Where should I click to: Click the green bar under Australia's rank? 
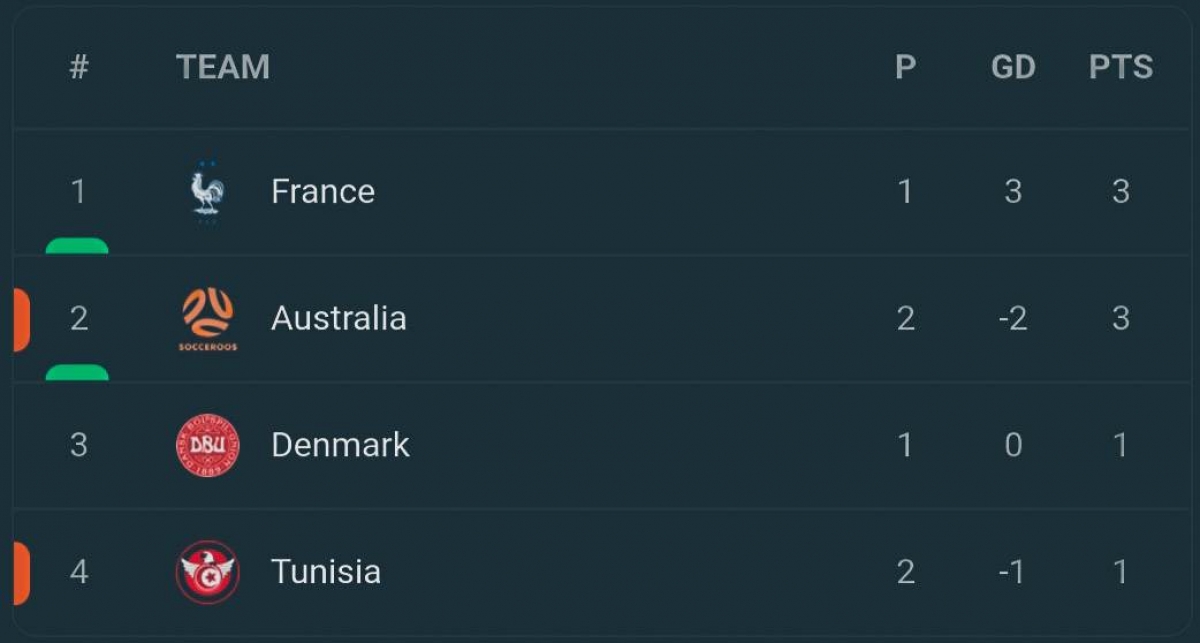coord(77,373)
